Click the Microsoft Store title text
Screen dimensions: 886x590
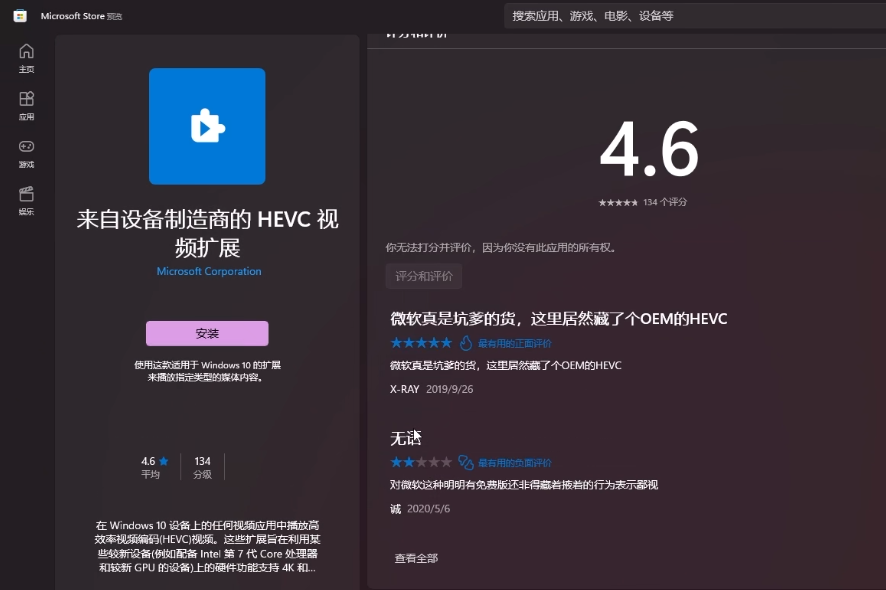pyautogui.click(x=72, y=16)
